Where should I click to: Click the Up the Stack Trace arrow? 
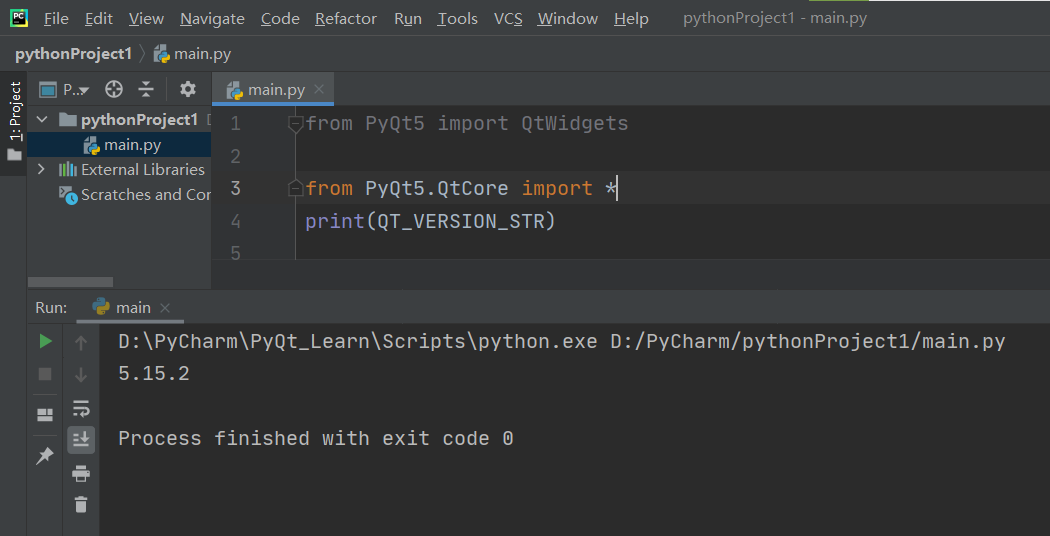(x=81, y=343)
